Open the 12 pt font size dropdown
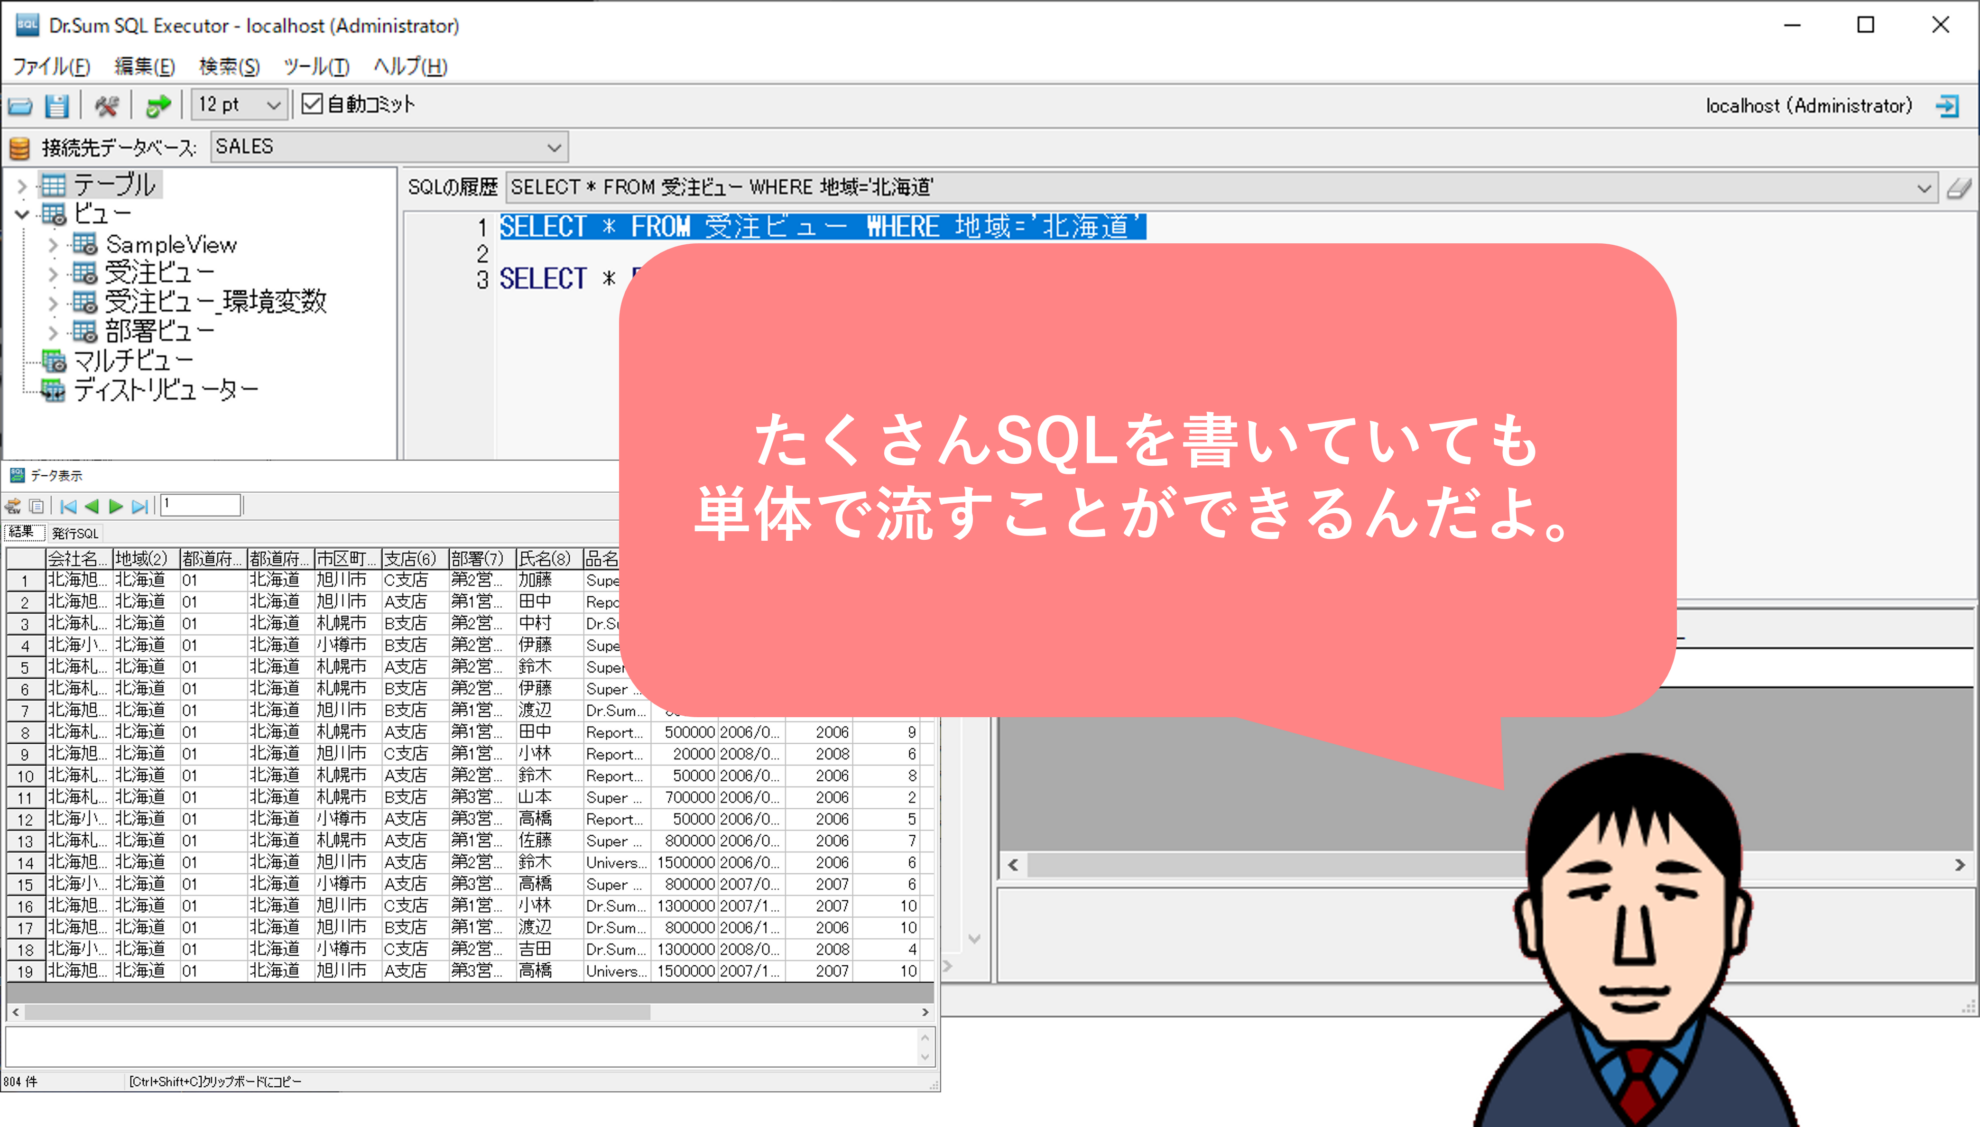The height and width of the screenshot is (1127, 1980). 272,104
